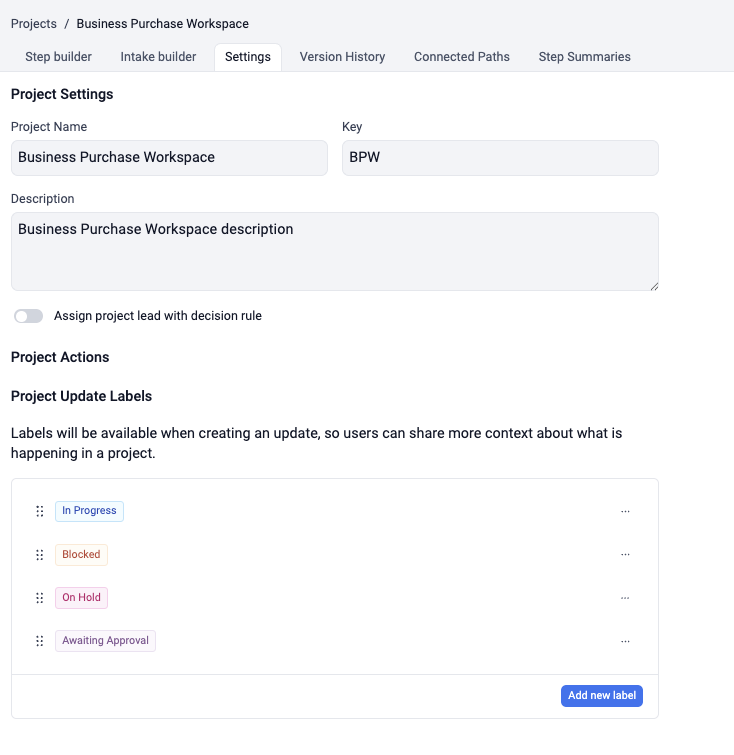
Task: Open ellipsis menu for Awaiting Approval label
Action: click(x=625, y=641)
